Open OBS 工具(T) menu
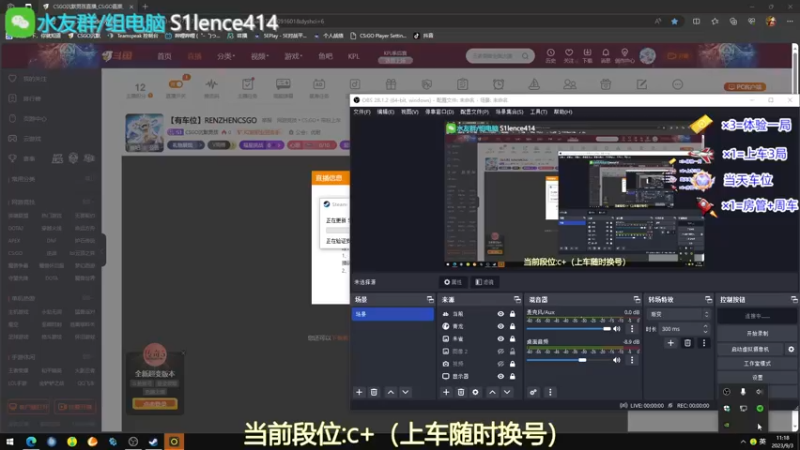The height and width of the screenshot is (450, 800). pos(538,112)
